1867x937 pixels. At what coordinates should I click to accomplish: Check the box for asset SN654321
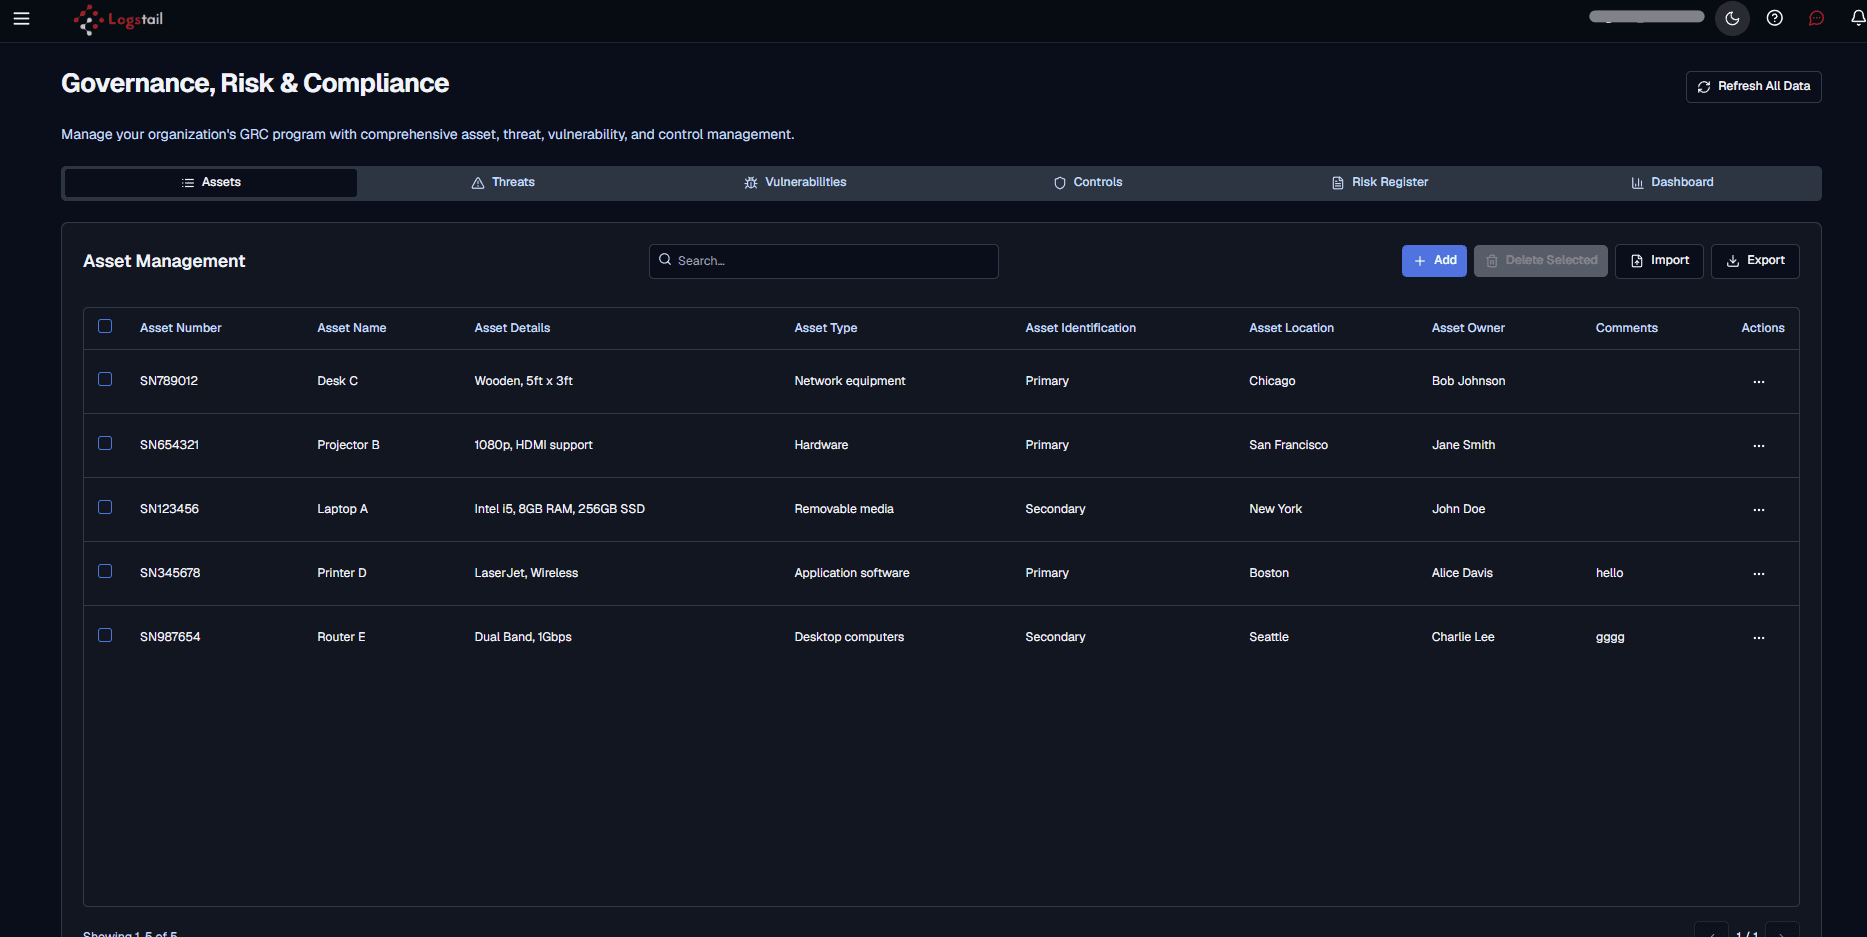[105, 443]
